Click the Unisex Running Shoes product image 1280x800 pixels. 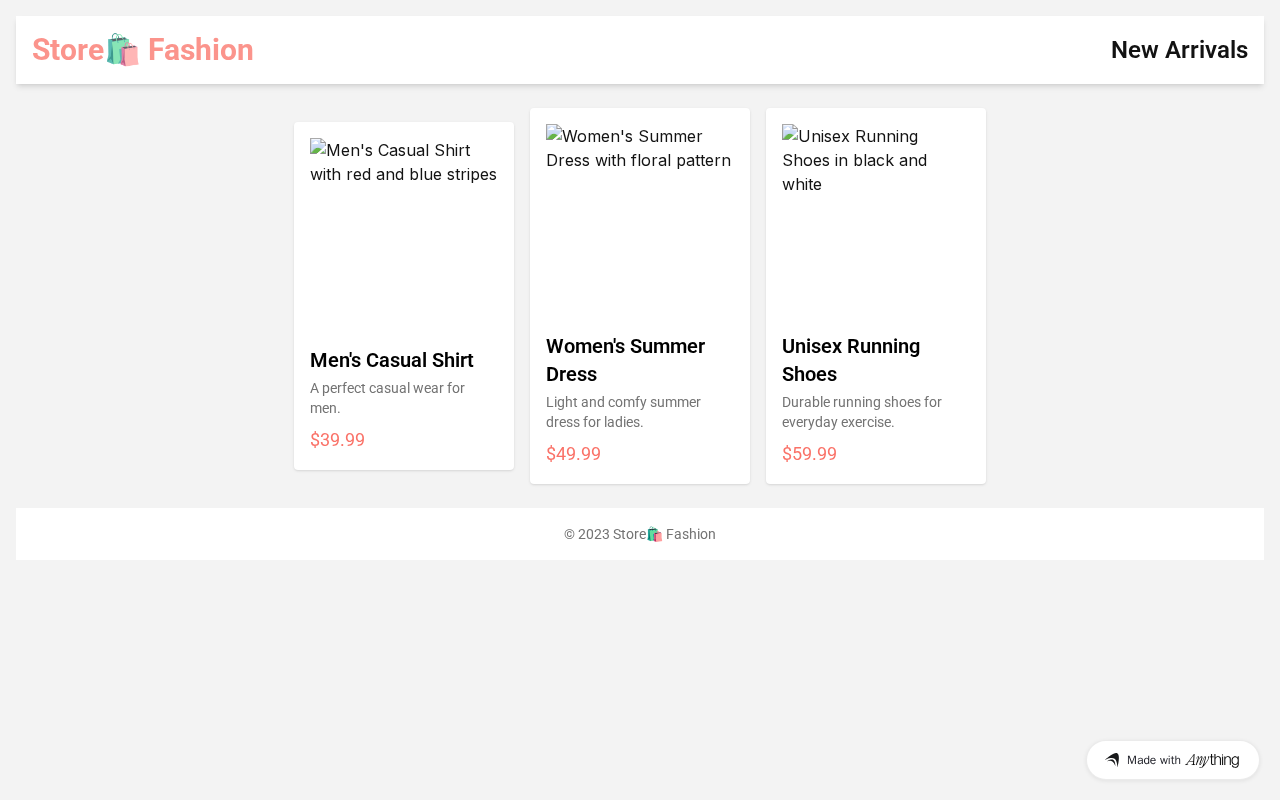tap(876, 218)
